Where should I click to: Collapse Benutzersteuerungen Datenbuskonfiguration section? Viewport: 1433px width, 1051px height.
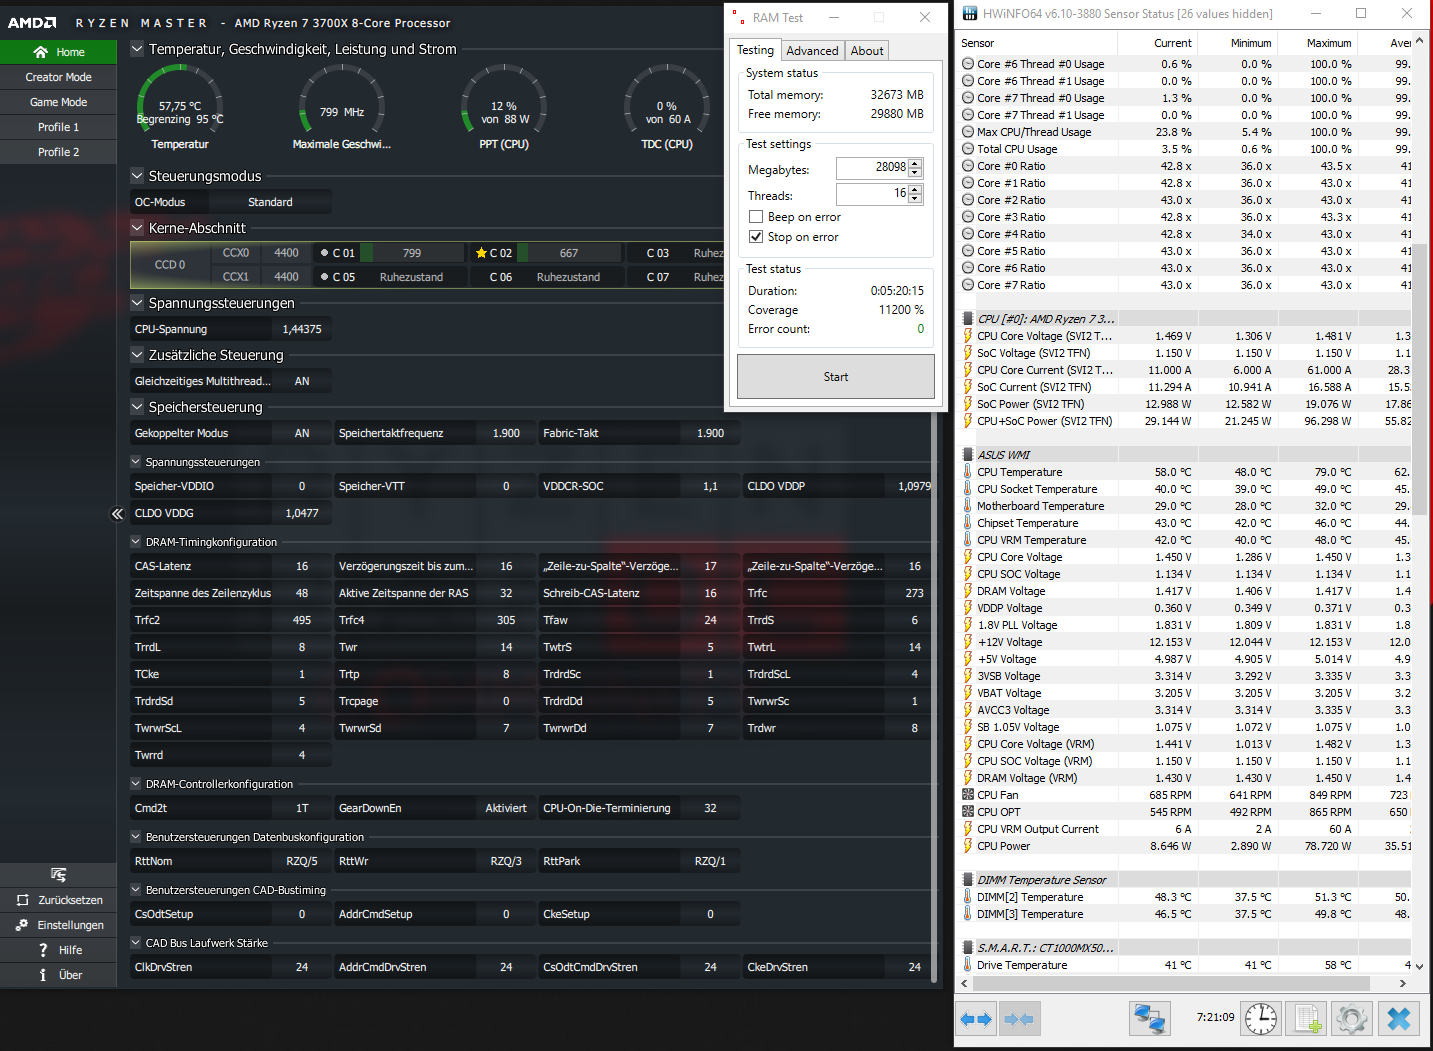pyautogui.click(x=136, y=837)
